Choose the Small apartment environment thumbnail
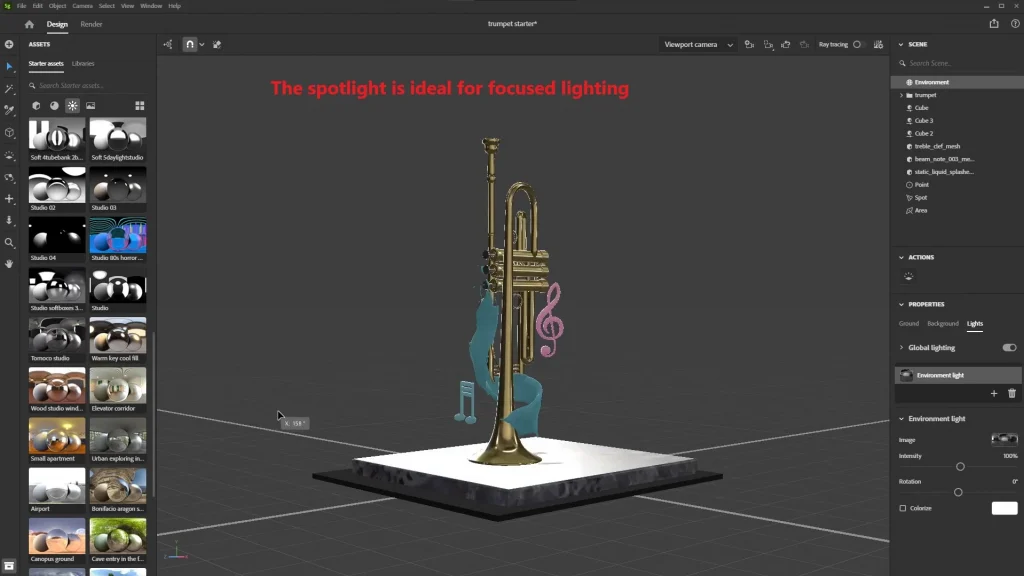This screenshot has width=1024, height=576. [57, 436]
